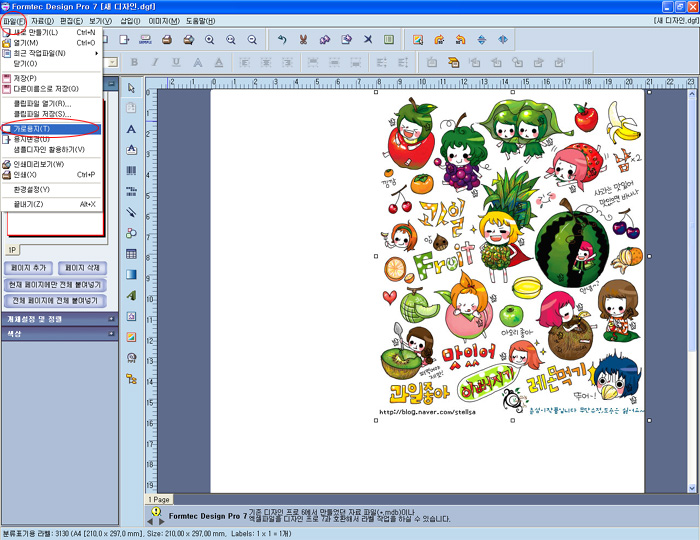Image resolution: width=700 pixels, height=540 pixels.
Task: Open the 삽입(I) menu
Action: coord(130,21)
